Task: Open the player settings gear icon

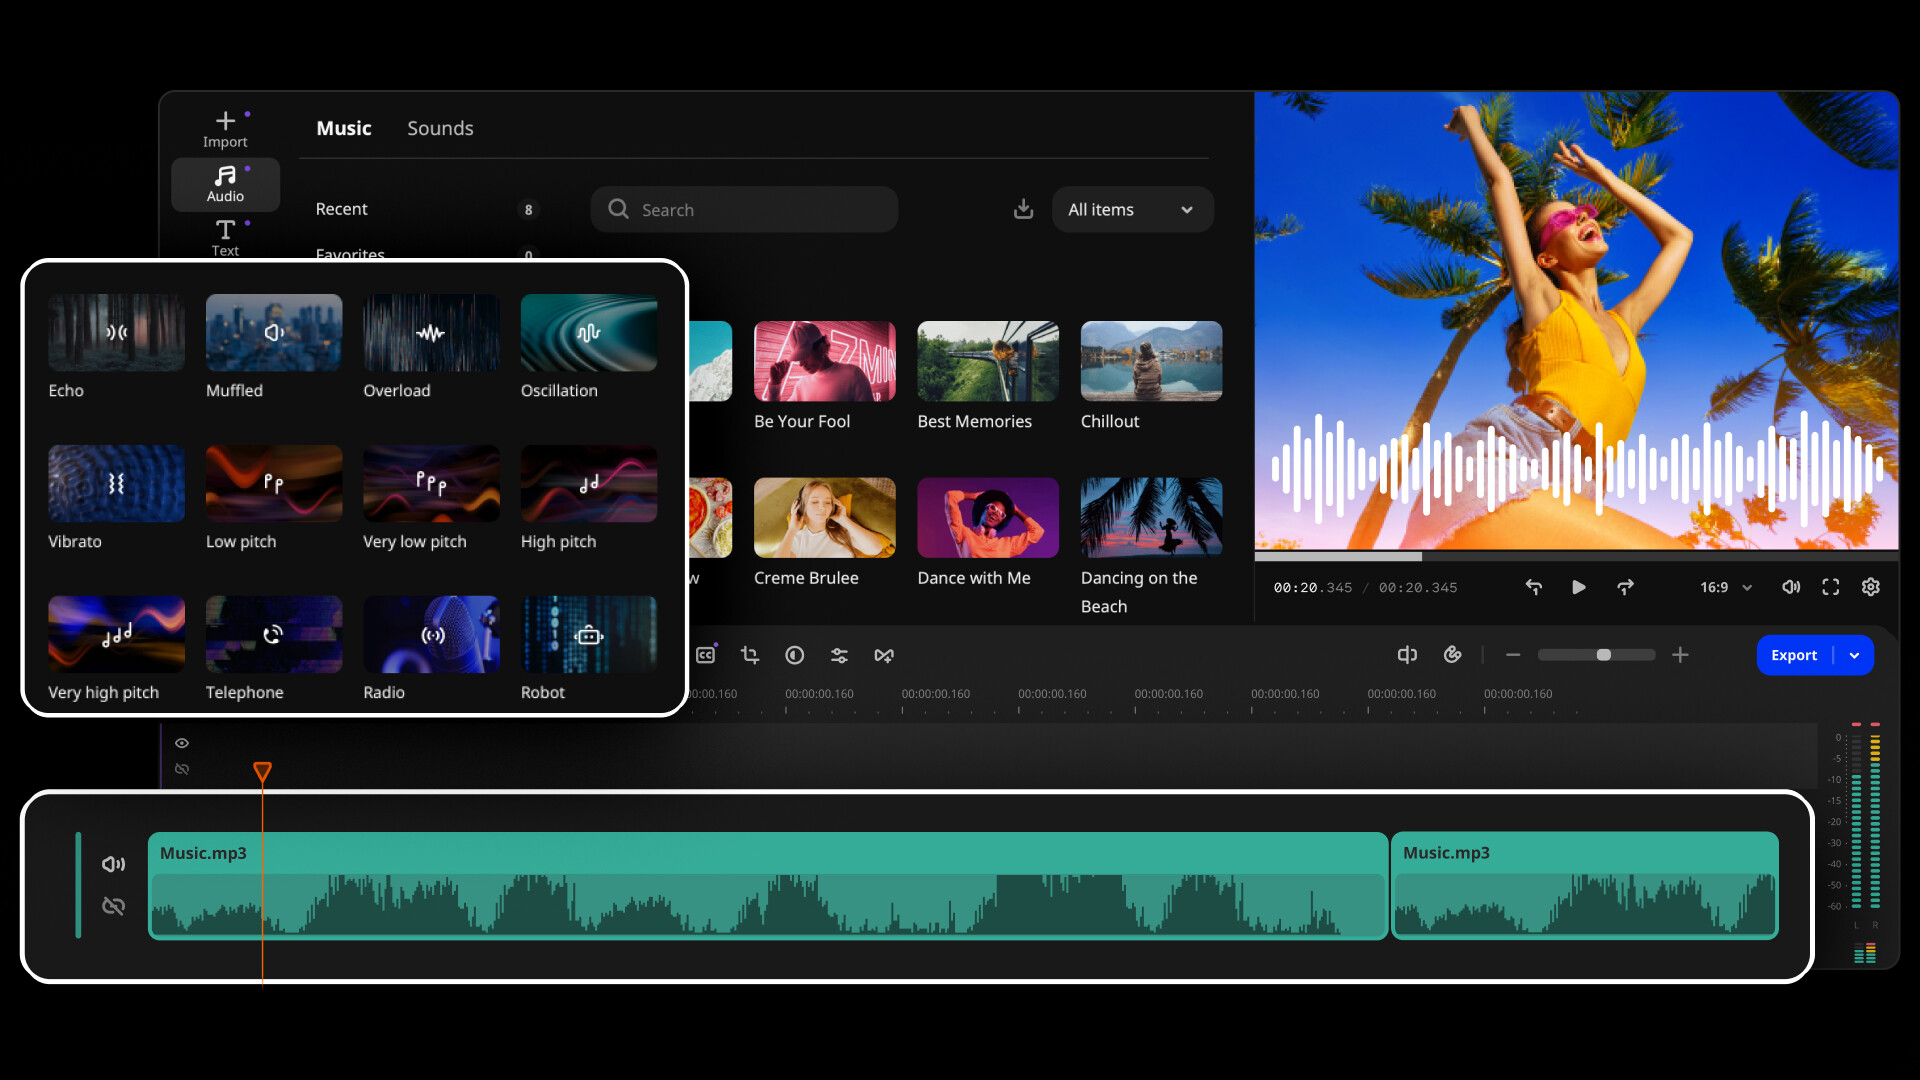Action: point(1871,587)
